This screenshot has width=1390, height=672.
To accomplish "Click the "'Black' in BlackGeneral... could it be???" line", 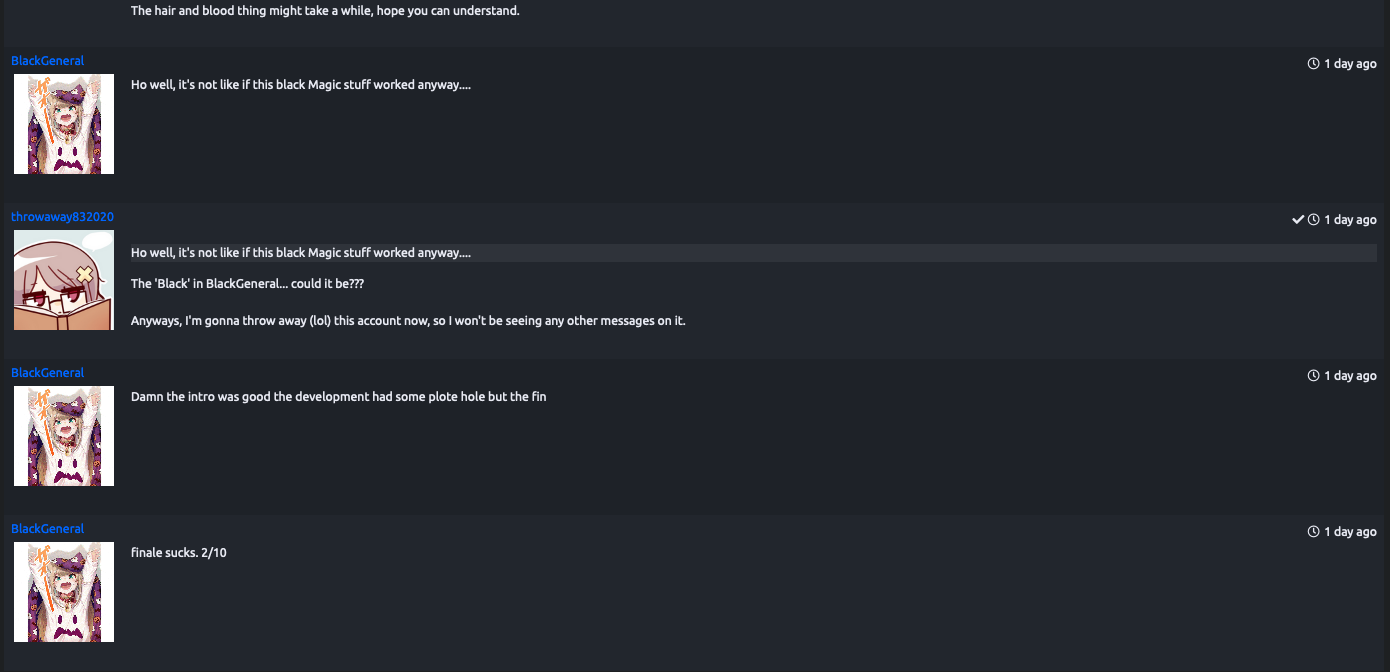I will (x=248, y=284).
